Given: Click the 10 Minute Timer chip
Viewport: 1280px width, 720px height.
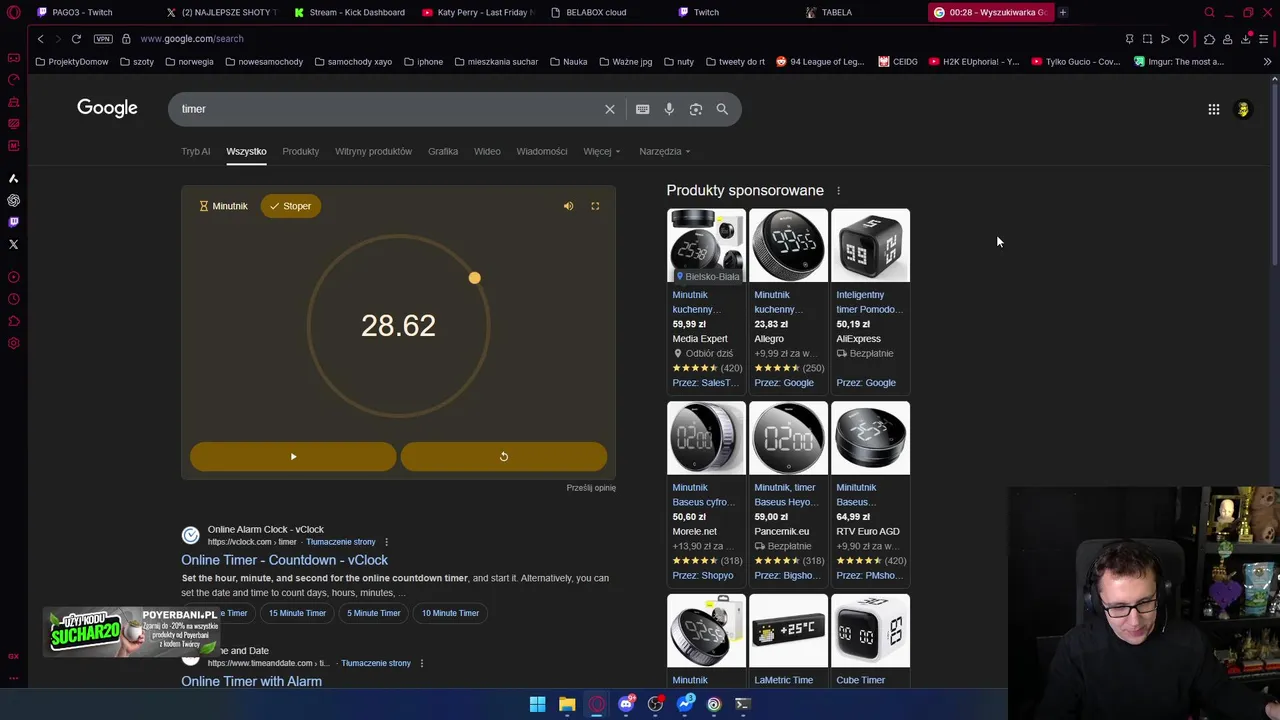Looking at the screenshot, I should point(450,613).
